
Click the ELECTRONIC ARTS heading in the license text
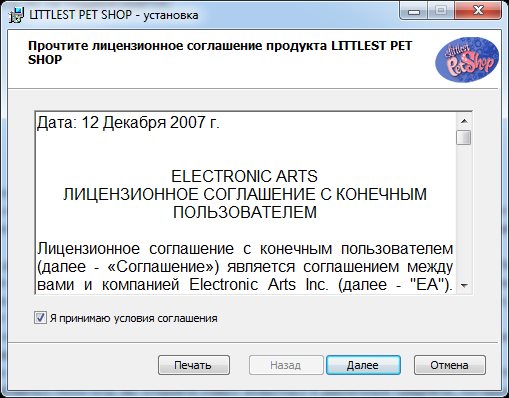pos(244,176)
